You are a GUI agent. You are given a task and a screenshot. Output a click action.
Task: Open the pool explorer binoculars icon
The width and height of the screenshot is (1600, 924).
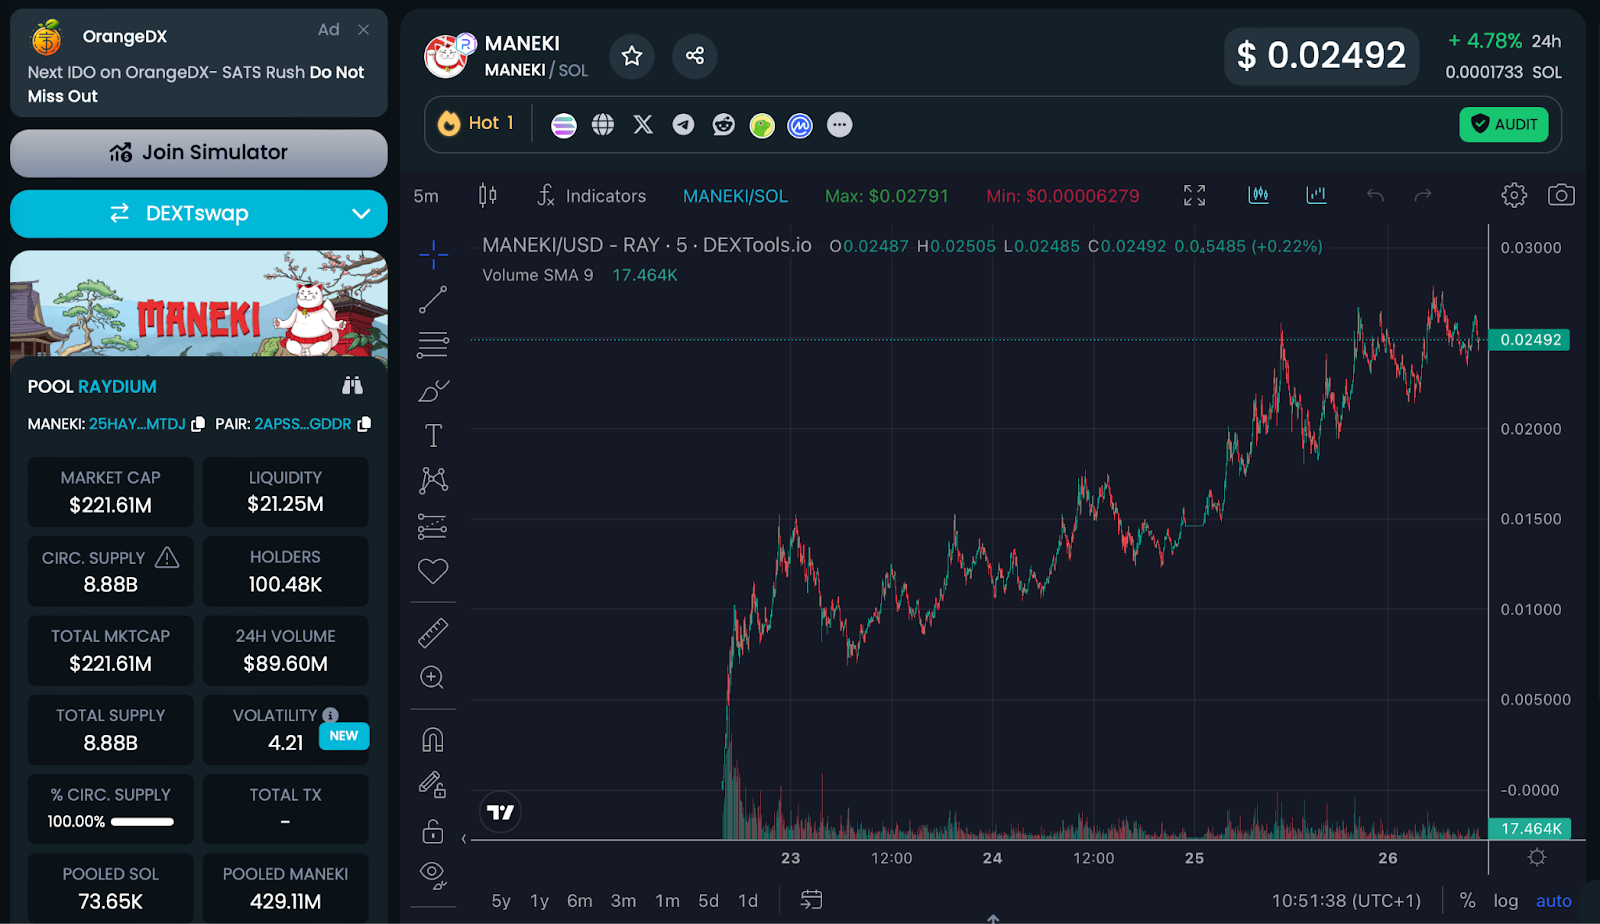352,386
